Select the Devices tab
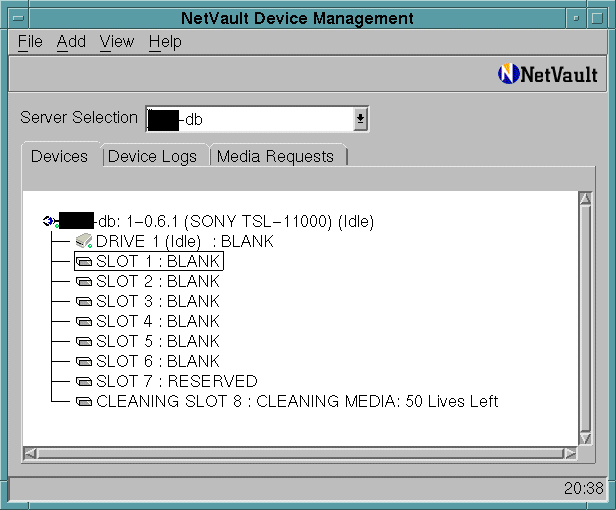The width and height of the screenshot is (616, 510). [59, 156]
